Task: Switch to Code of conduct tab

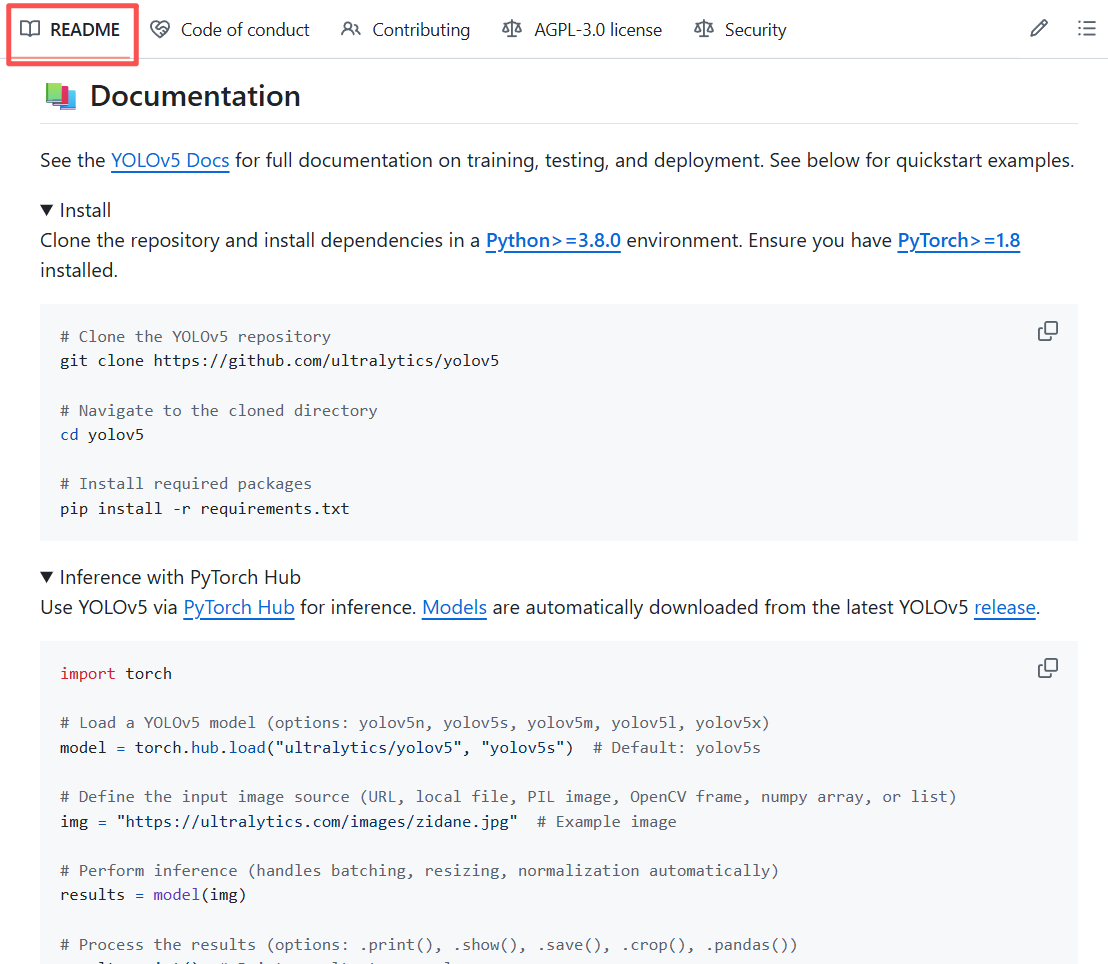Action: click(230, 30)
